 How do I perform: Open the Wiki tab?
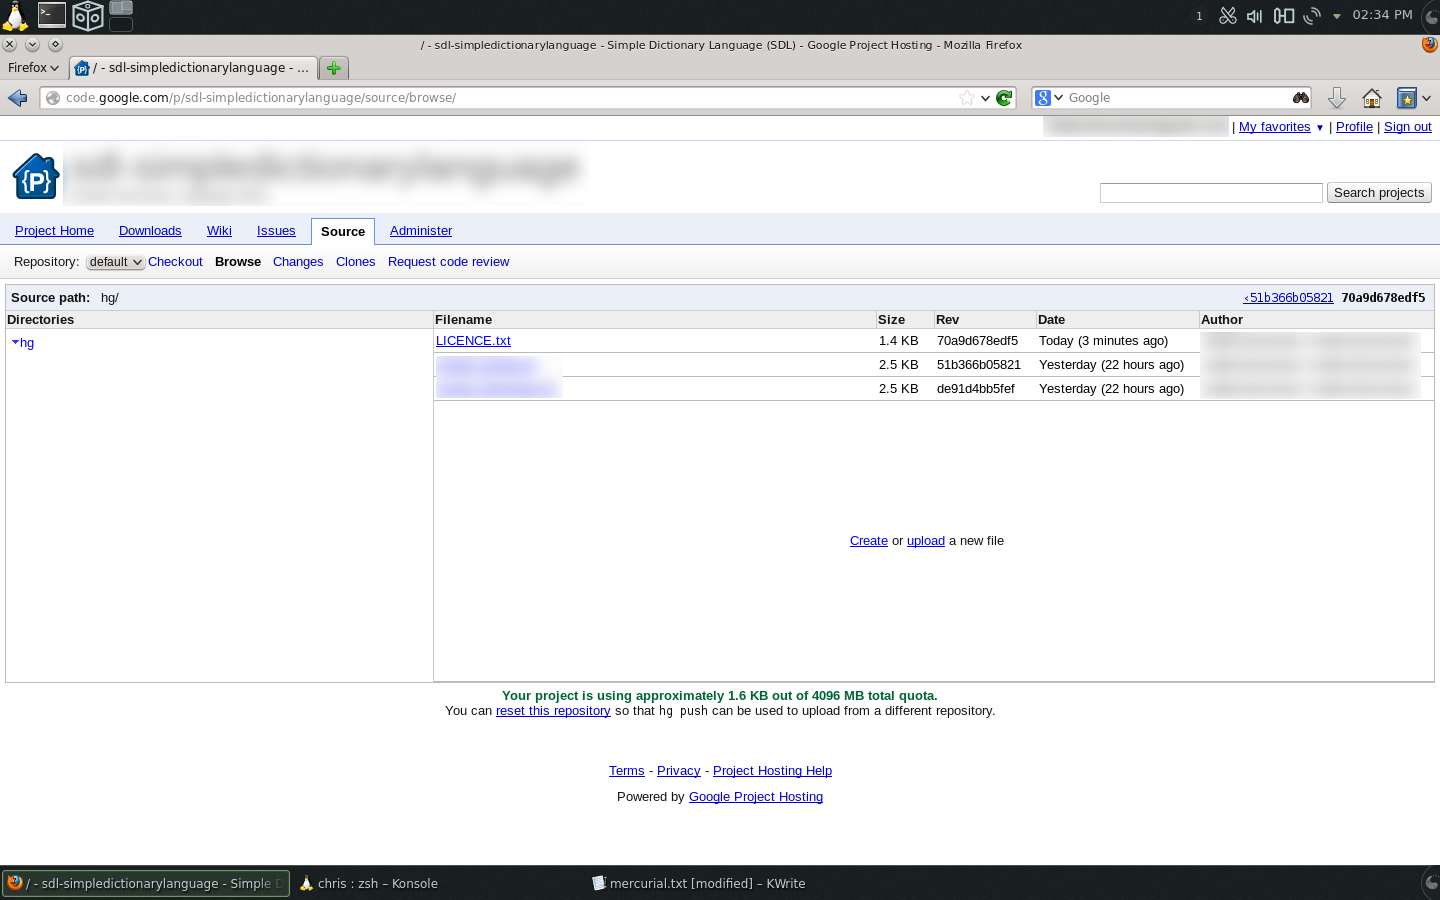(x=219, y=231)
